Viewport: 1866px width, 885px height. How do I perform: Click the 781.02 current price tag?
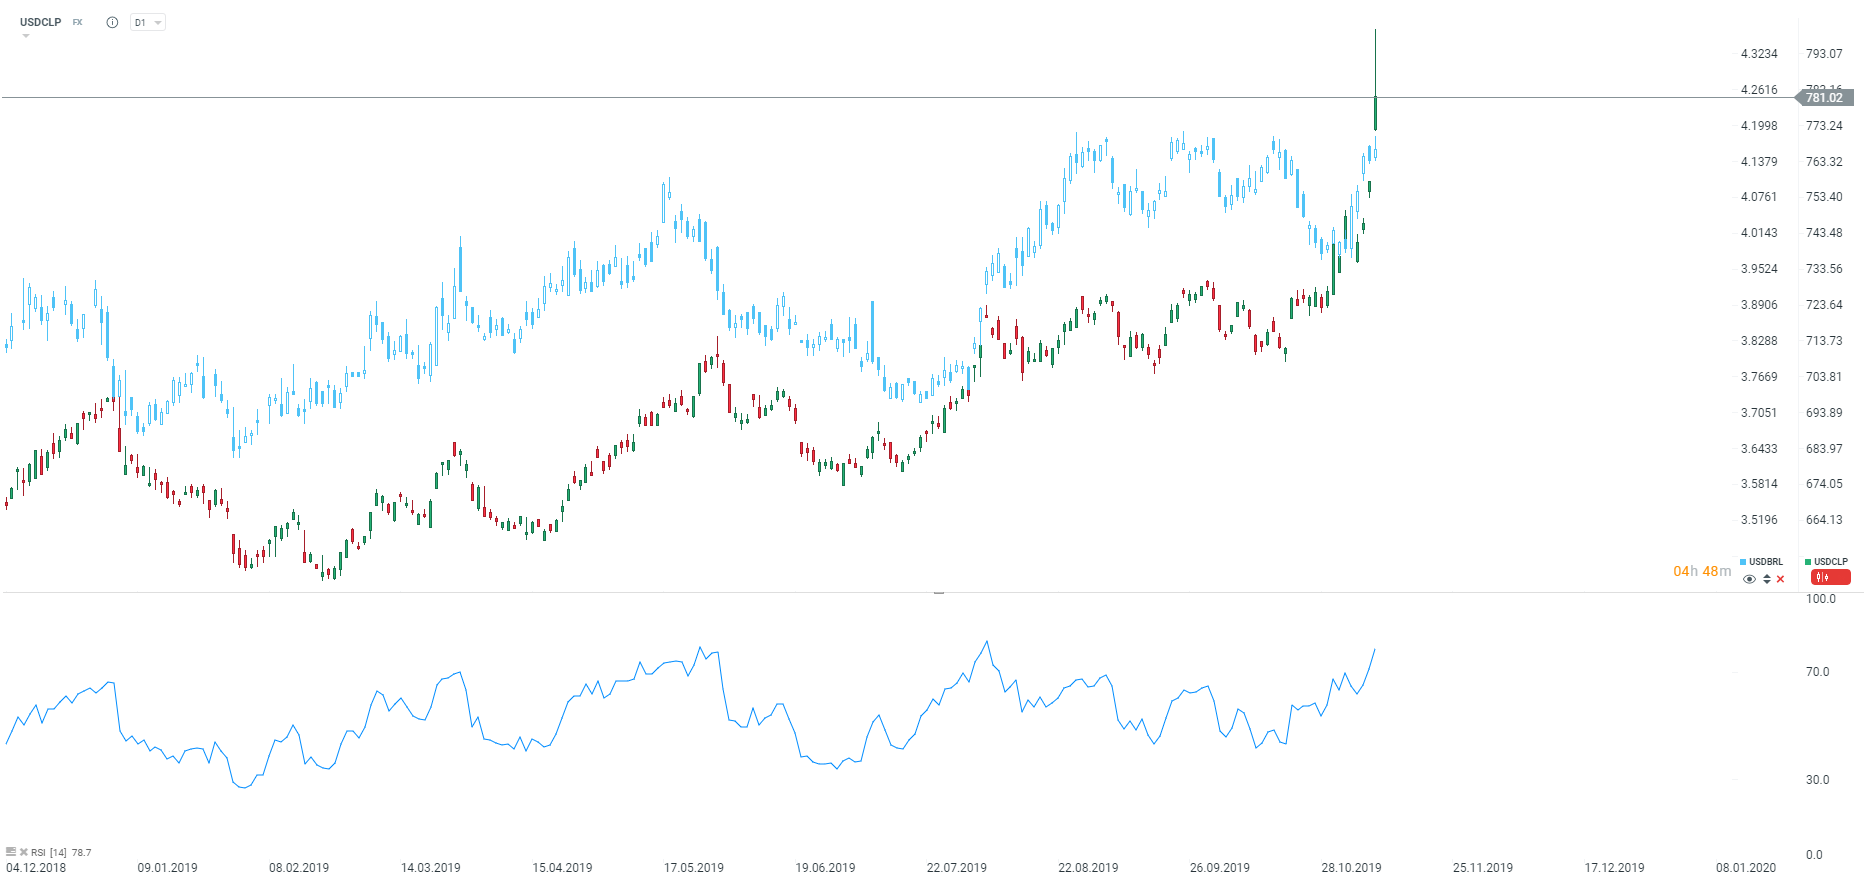[x=1825, y=97]
